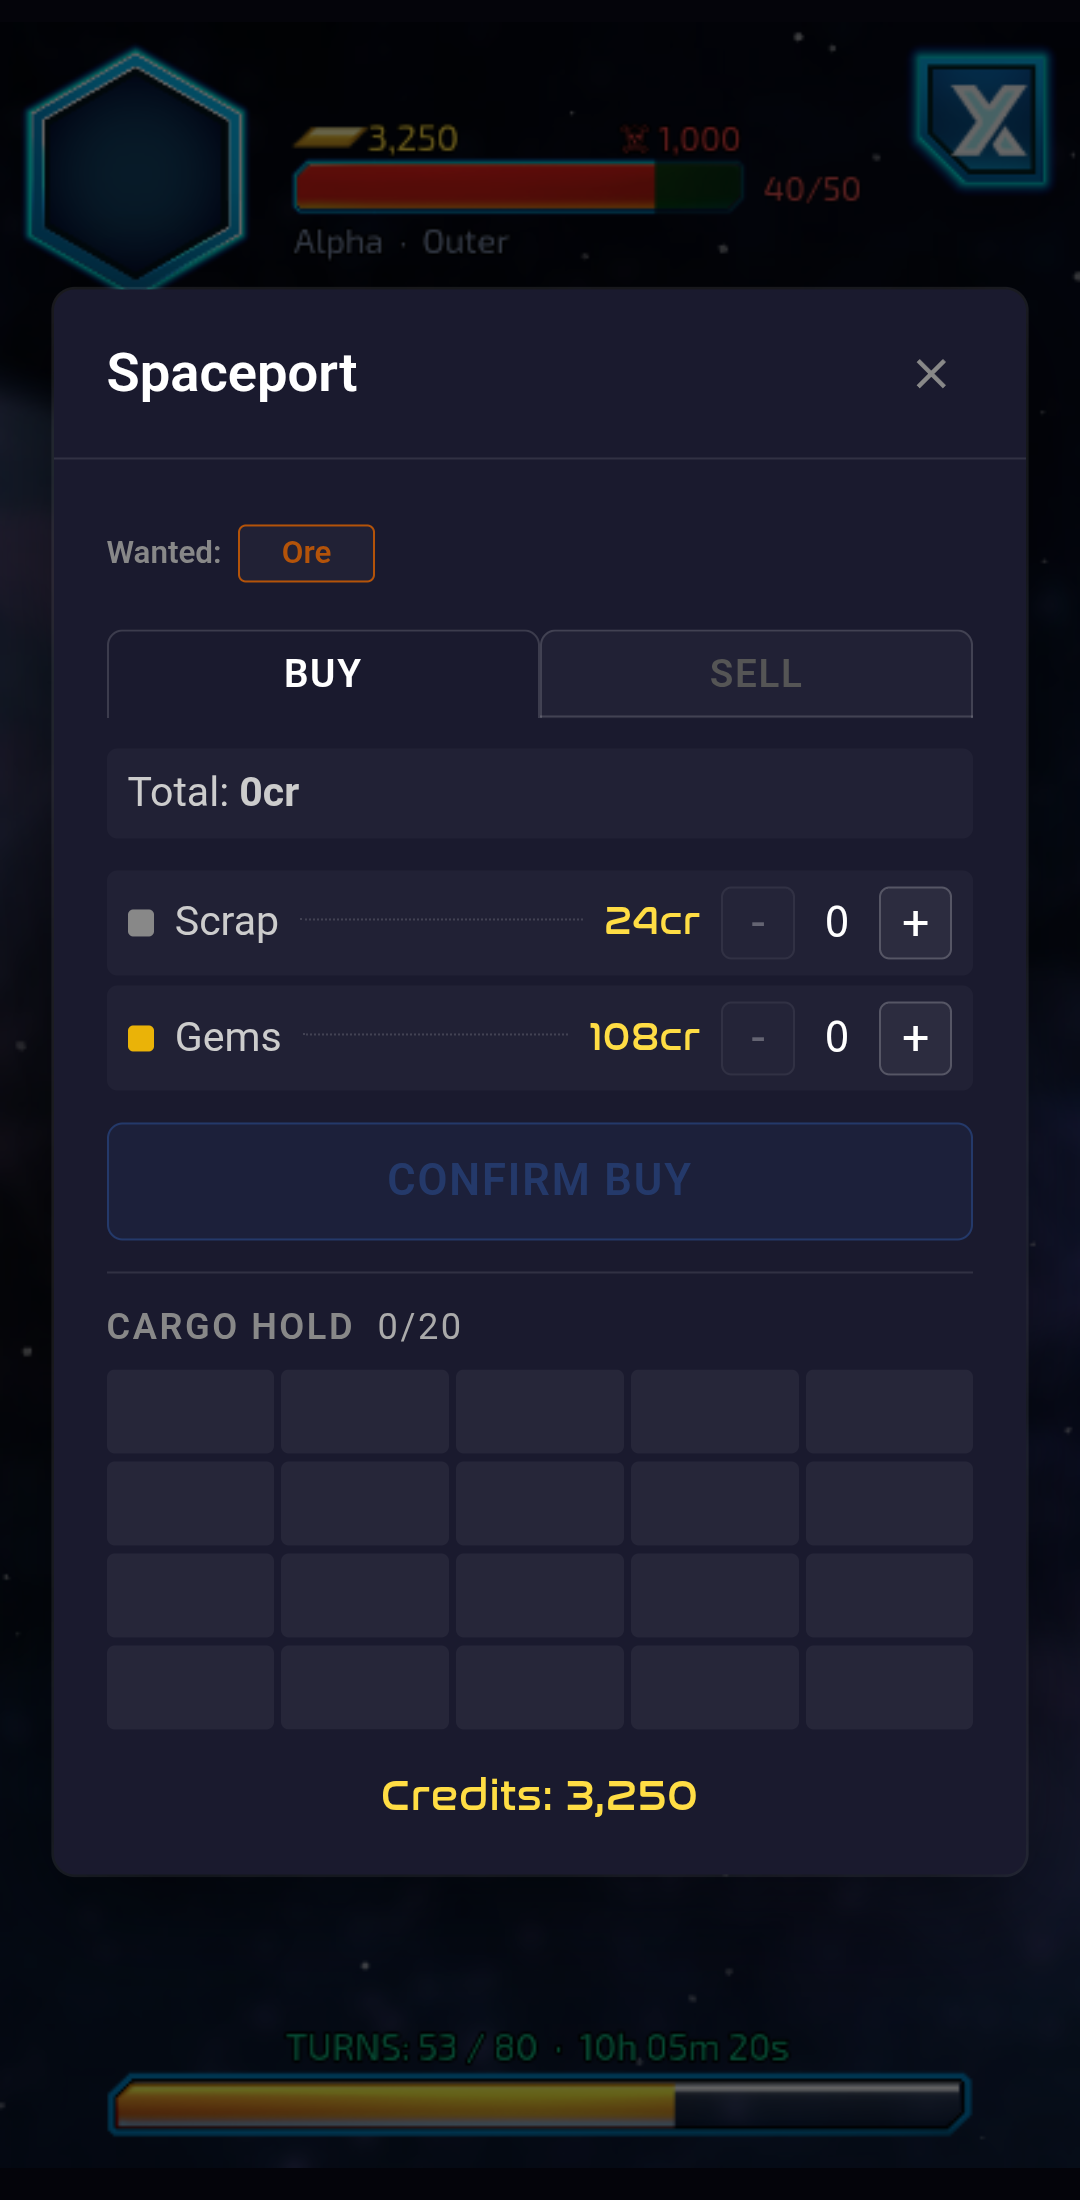Switch to the SELL tab
Viewport: 1080px width, 2200px height.
756,674
